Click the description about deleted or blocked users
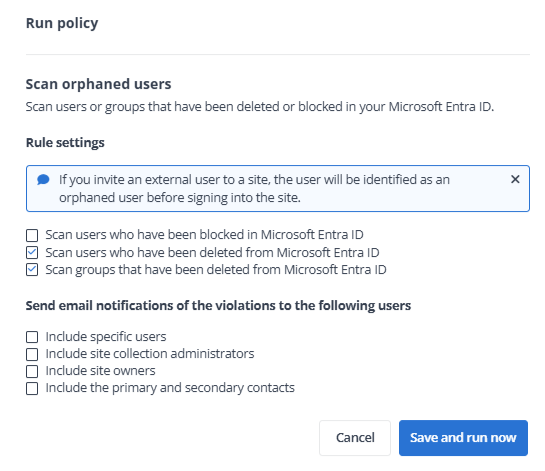545x471 pixels. 260,107
